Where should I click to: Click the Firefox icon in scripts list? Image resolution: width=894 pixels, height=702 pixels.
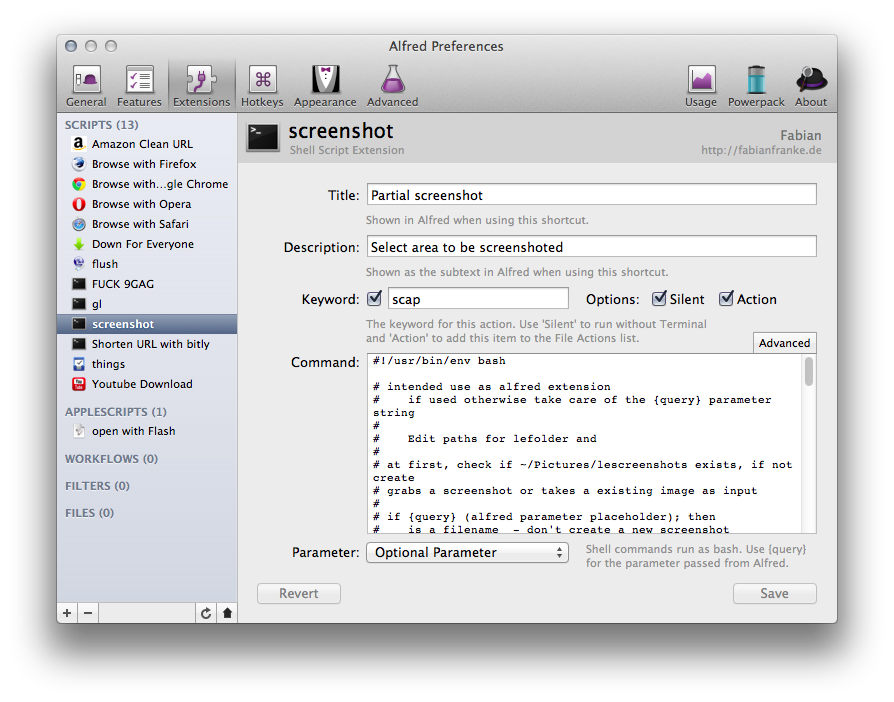[79, 164]
